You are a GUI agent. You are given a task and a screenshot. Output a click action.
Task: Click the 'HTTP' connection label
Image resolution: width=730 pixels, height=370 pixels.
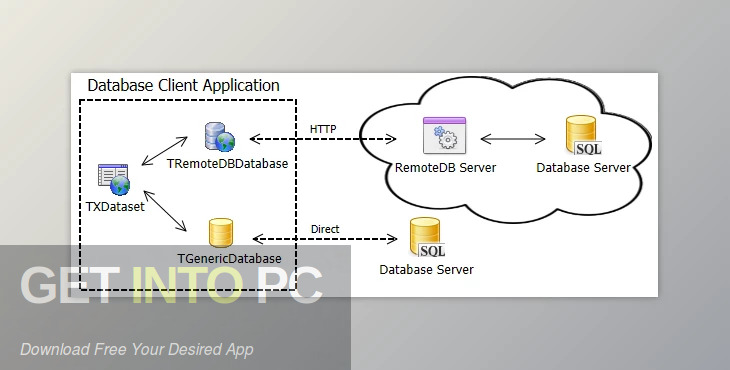click(x=323, y=129)
